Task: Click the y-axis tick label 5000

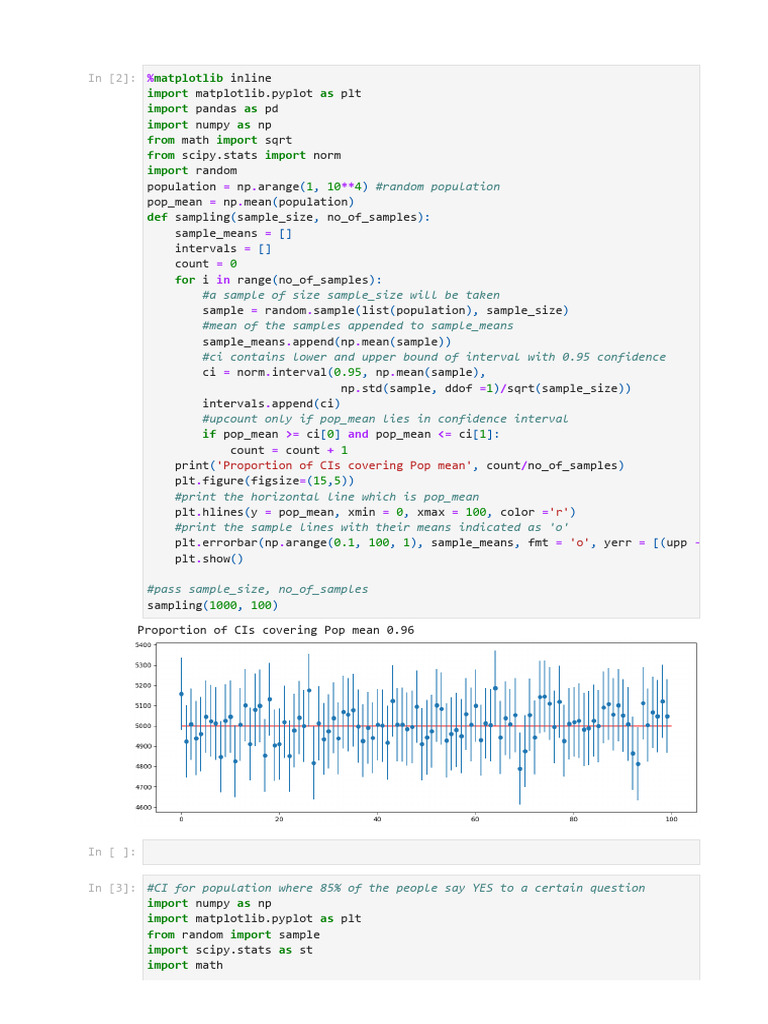Action: point(143,726)
